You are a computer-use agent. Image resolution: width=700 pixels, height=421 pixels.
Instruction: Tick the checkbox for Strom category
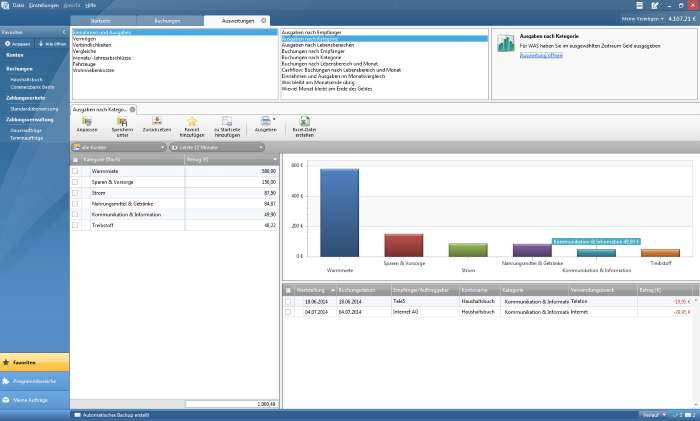(x=75, y=193)
